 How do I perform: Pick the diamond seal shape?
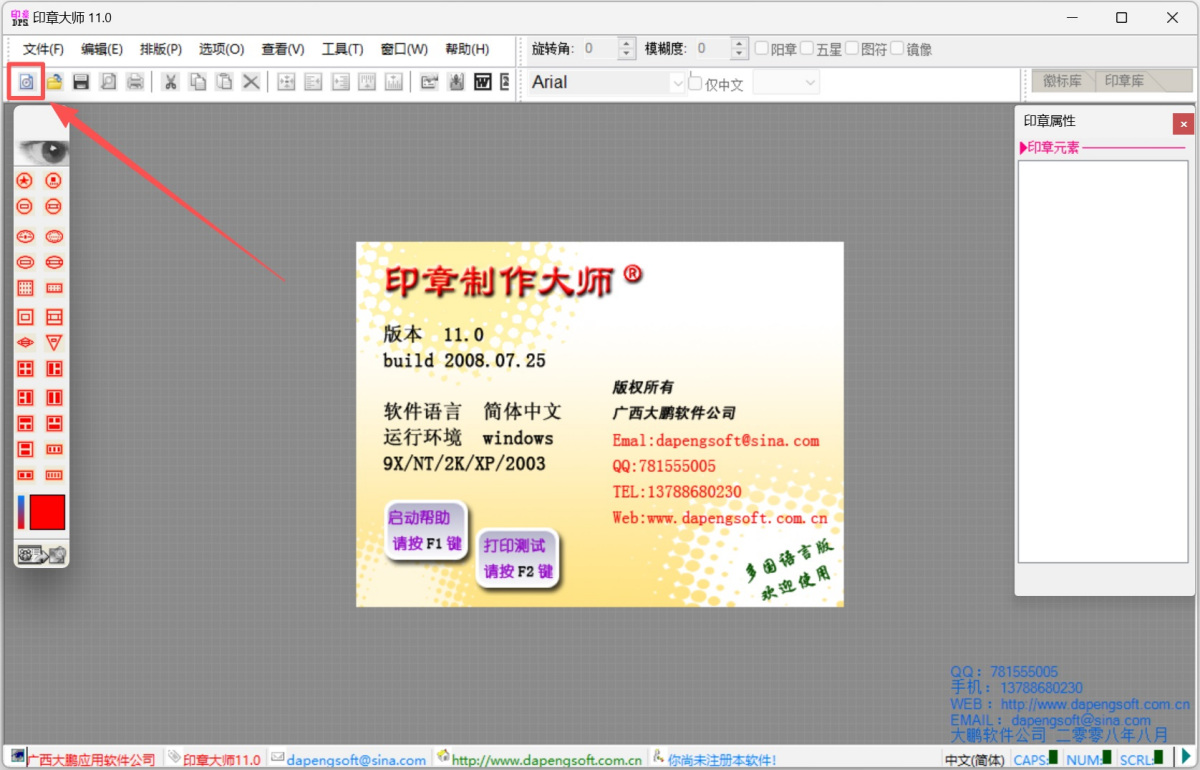point(25,343)
